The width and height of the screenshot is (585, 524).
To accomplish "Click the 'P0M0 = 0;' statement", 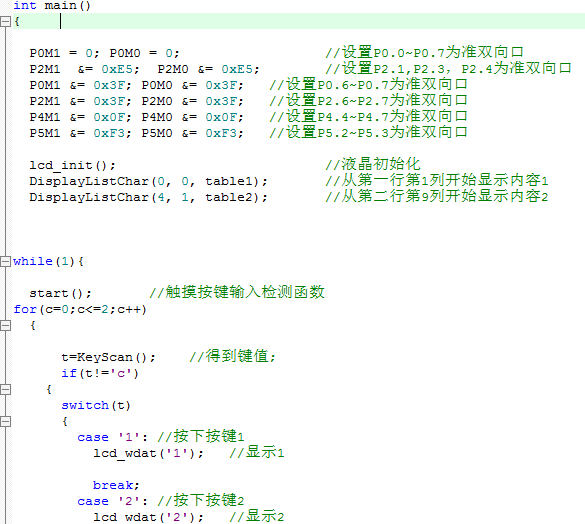I will [x=144, y=53].
